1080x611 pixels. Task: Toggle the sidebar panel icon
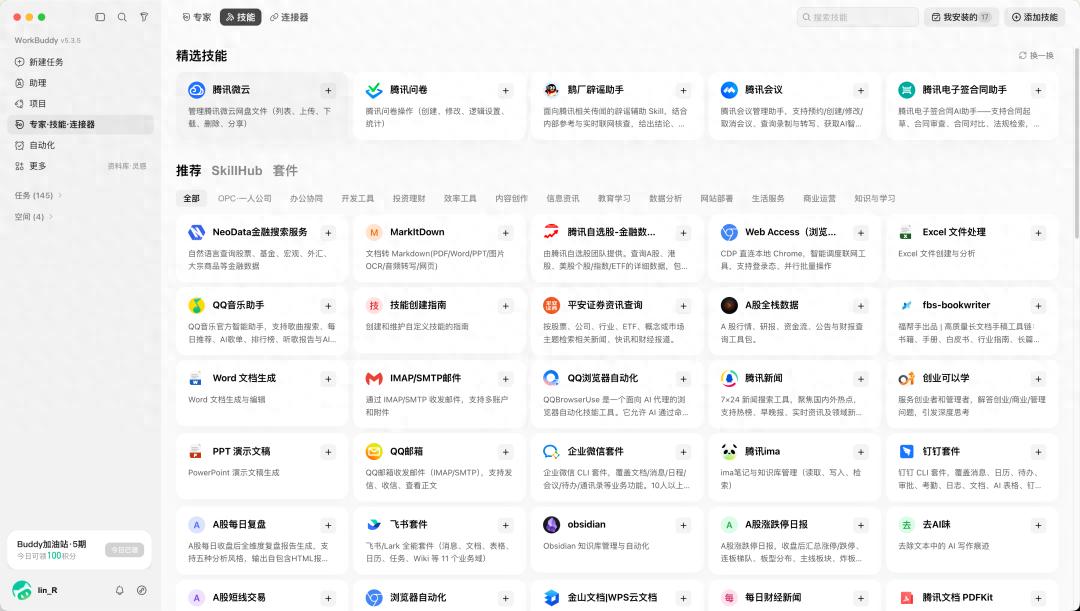(100, 17)
